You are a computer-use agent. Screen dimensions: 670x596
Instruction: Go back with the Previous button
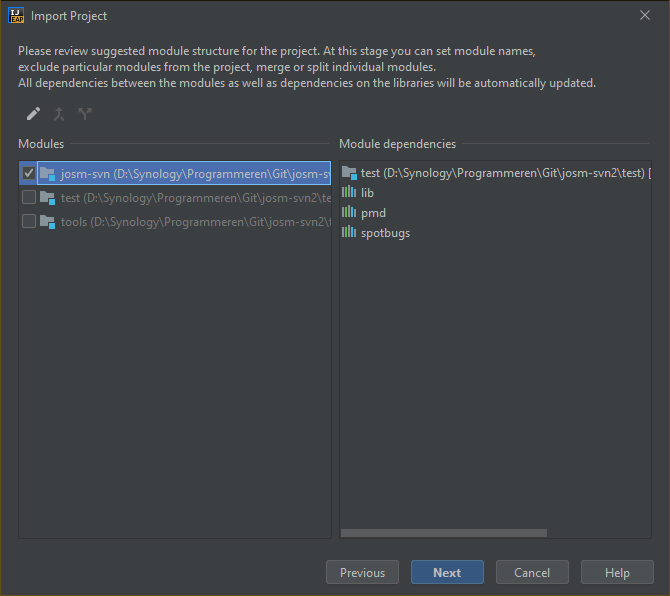coord(362,572)
